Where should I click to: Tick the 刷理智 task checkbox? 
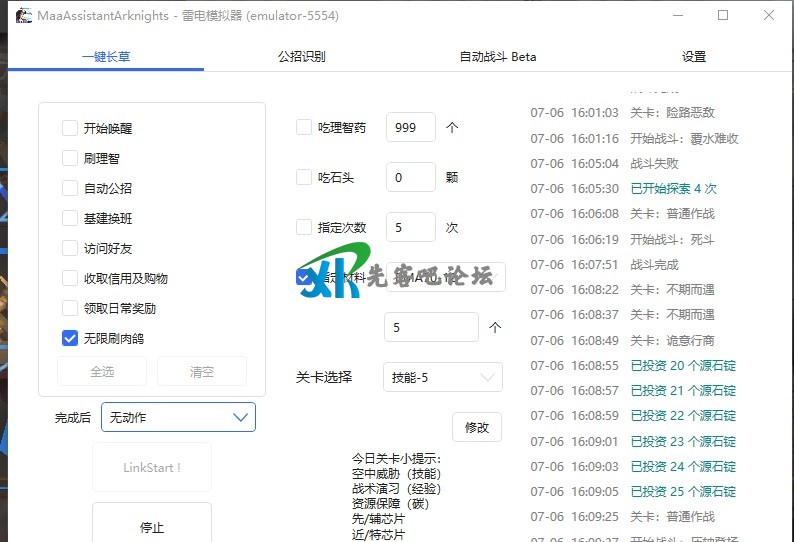pos(70,158)
